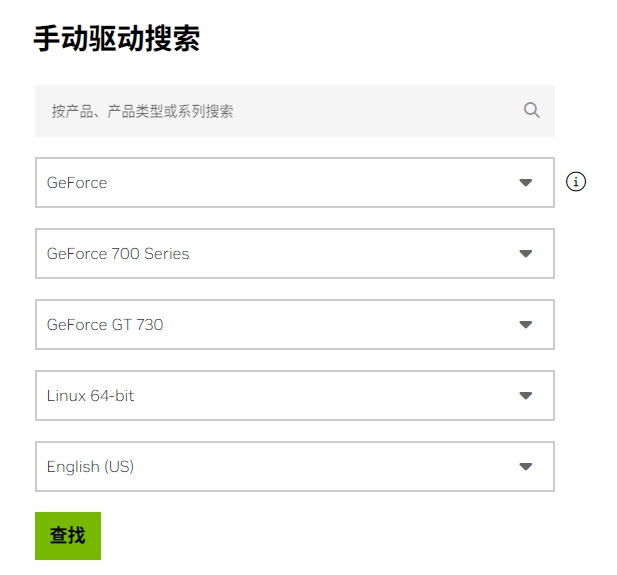Click the arrow icon on GeForce GT 730

tap(526, 325)
